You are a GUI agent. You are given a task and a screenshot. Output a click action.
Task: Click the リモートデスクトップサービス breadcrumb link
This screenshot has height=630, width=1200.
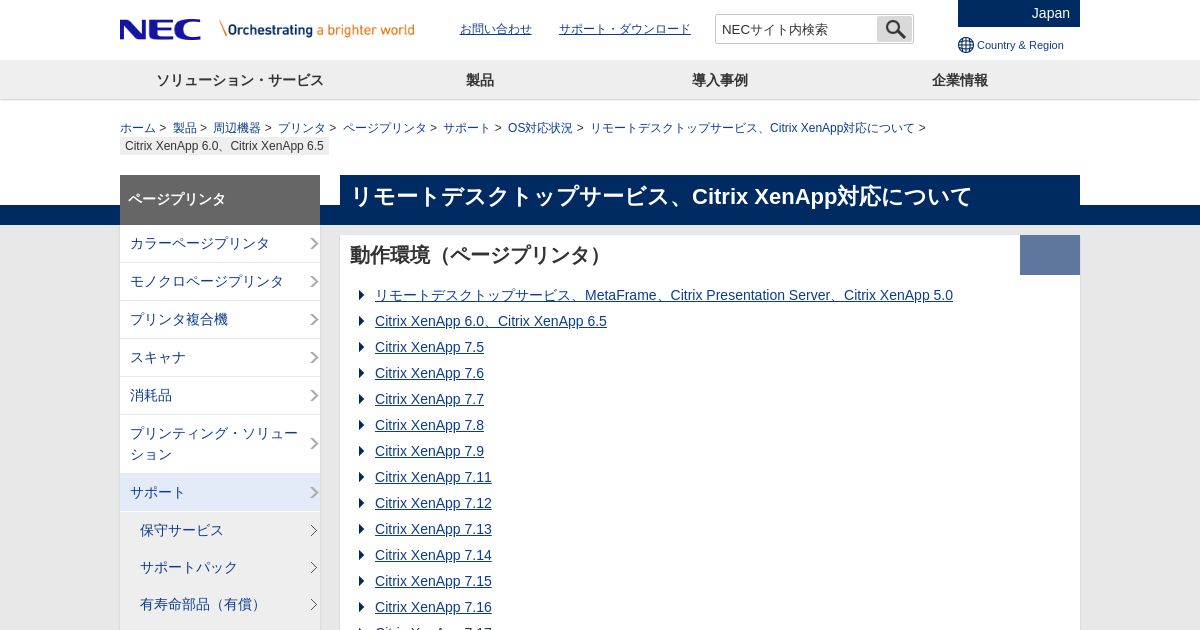[x=752, y=128]
